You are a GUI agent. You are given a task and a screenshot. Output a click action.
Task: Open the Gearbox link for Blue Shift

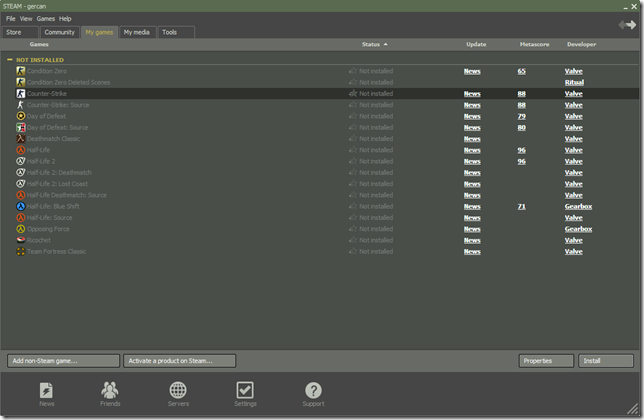pos(578,206)
